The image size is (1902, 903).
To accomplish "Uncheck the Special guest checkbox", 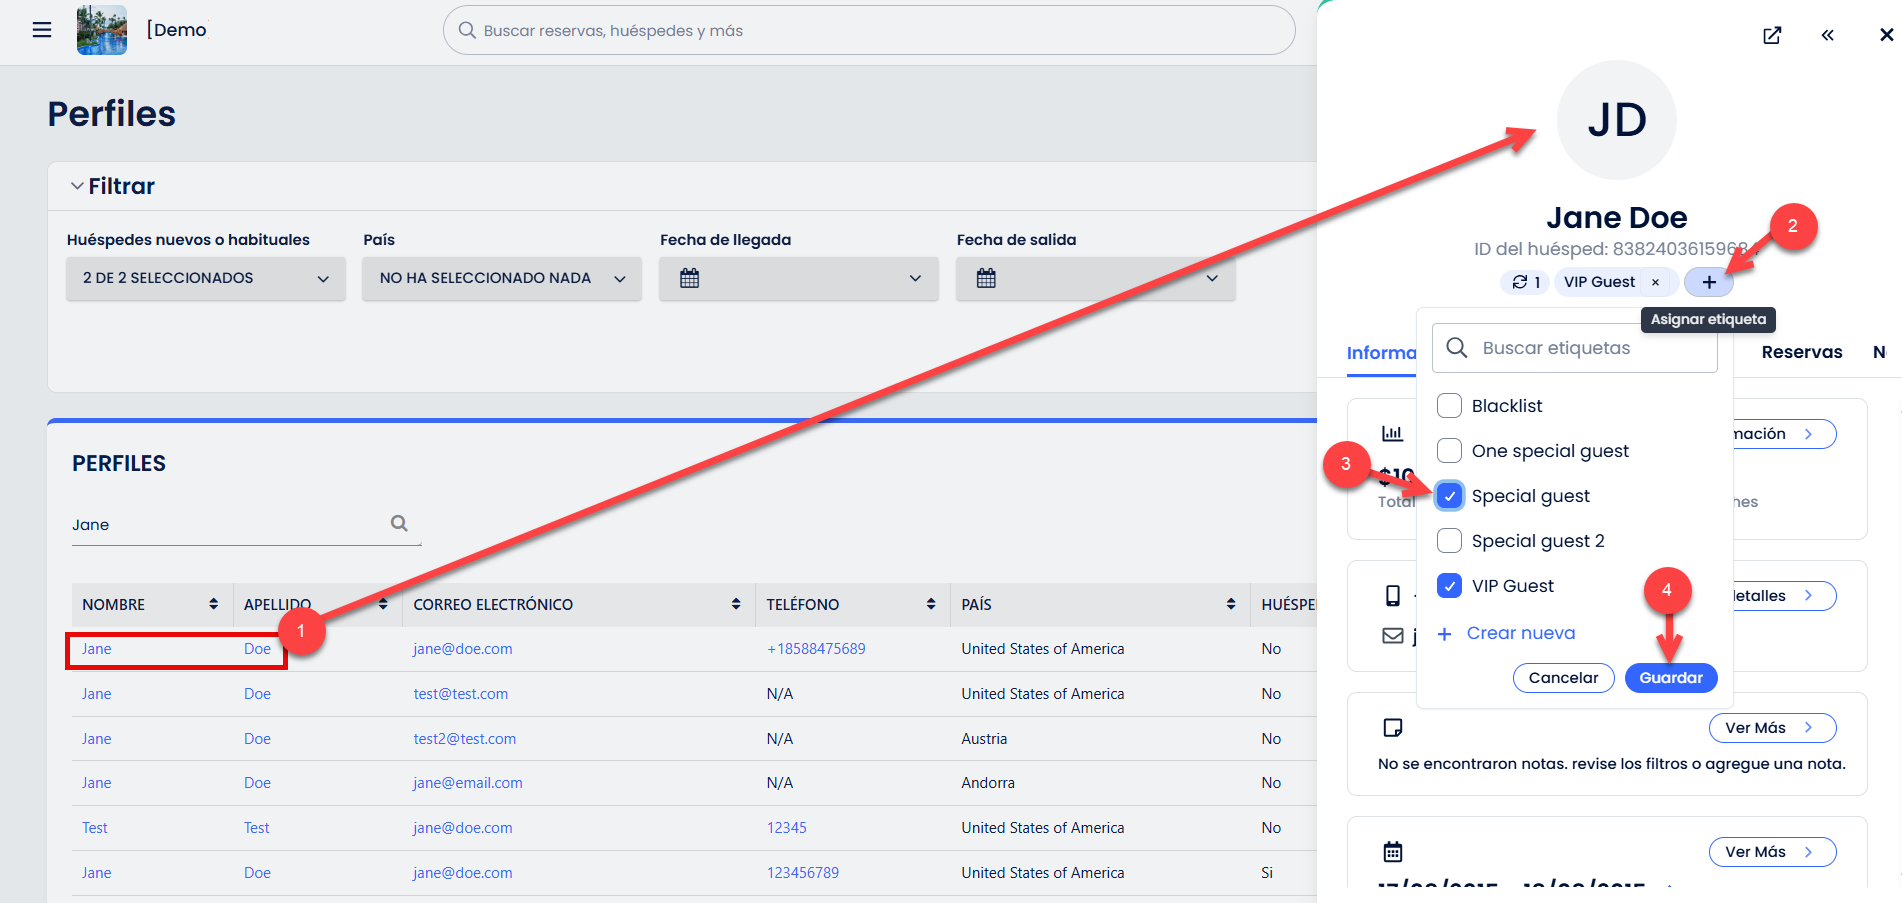I will [1449, 496].
